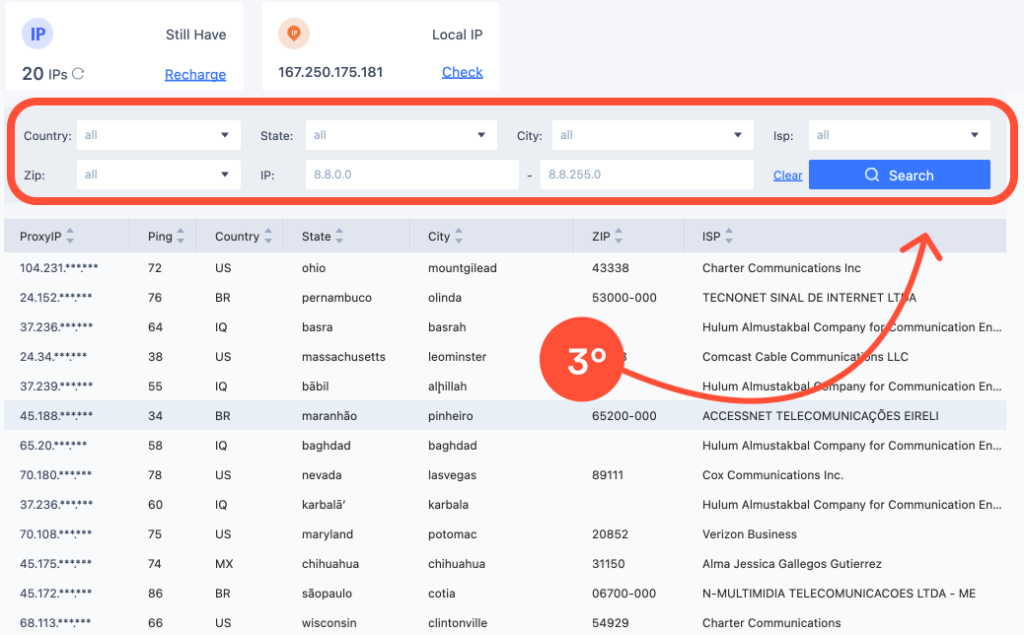The height and width of the screenshot is (635, 1024).
Task: Click the refresh icon next to 20 IPs
Action: (78, 73)
